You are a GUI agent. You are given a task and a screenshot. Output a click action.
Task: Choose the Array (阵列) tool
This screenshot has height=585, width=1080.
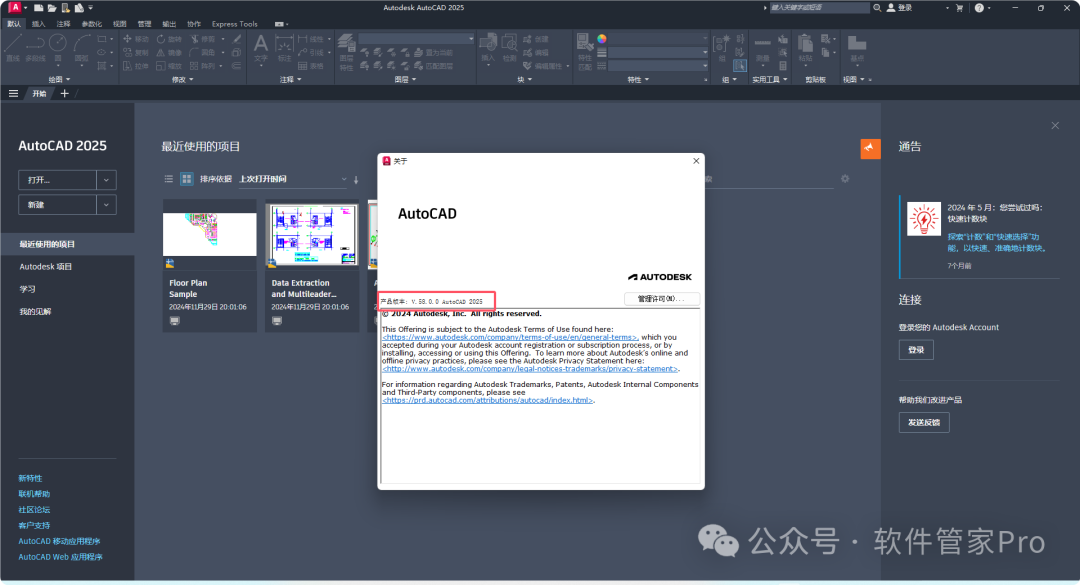(203, 66)
